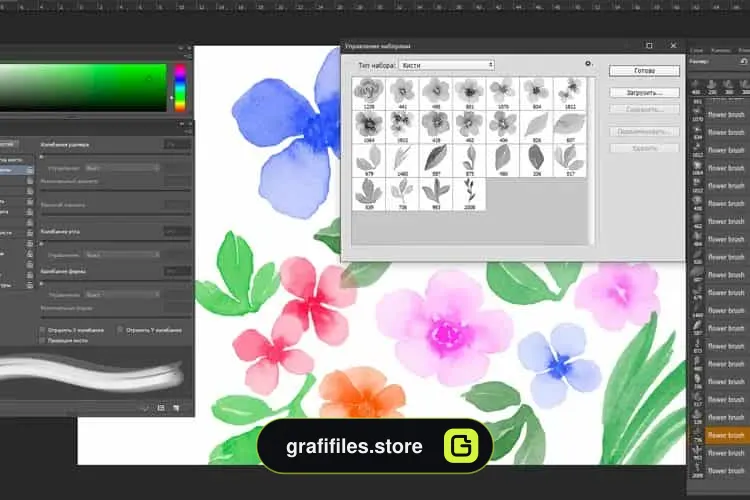Select the highlighted orange flower brush entry
The width and height of the screenshot is (750, 500).
click(x=719, y=435)
